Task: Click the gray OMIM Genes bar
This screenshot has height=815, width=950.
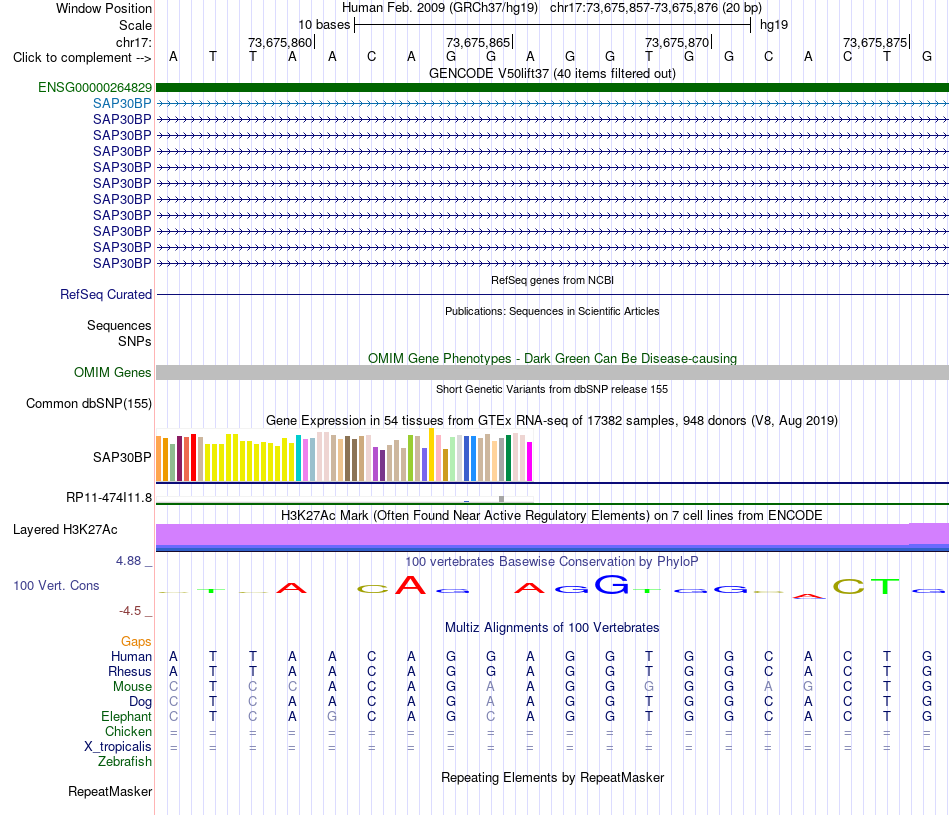Action: pos(552,373)
